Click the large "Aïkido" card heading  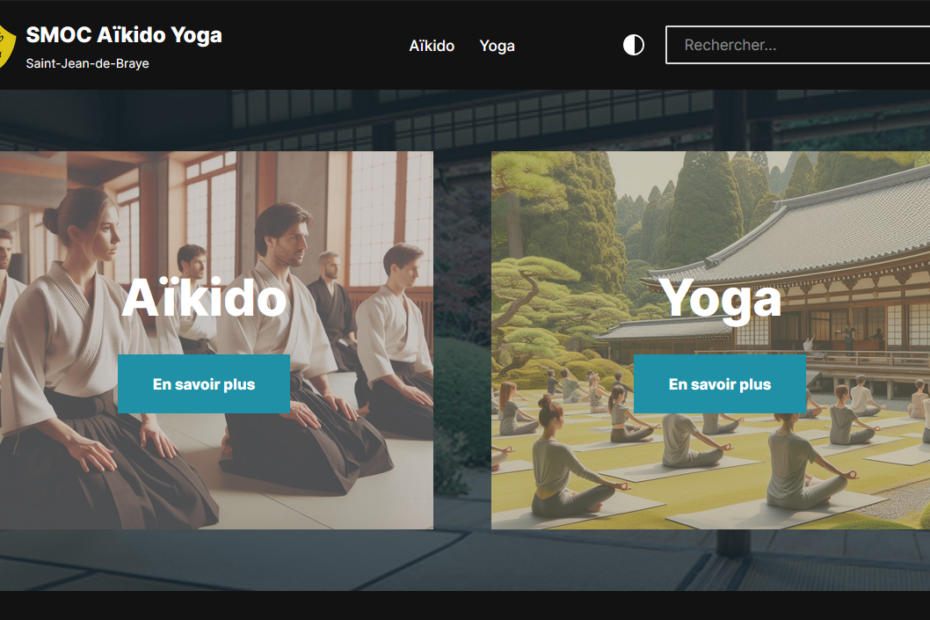(205, 297)
